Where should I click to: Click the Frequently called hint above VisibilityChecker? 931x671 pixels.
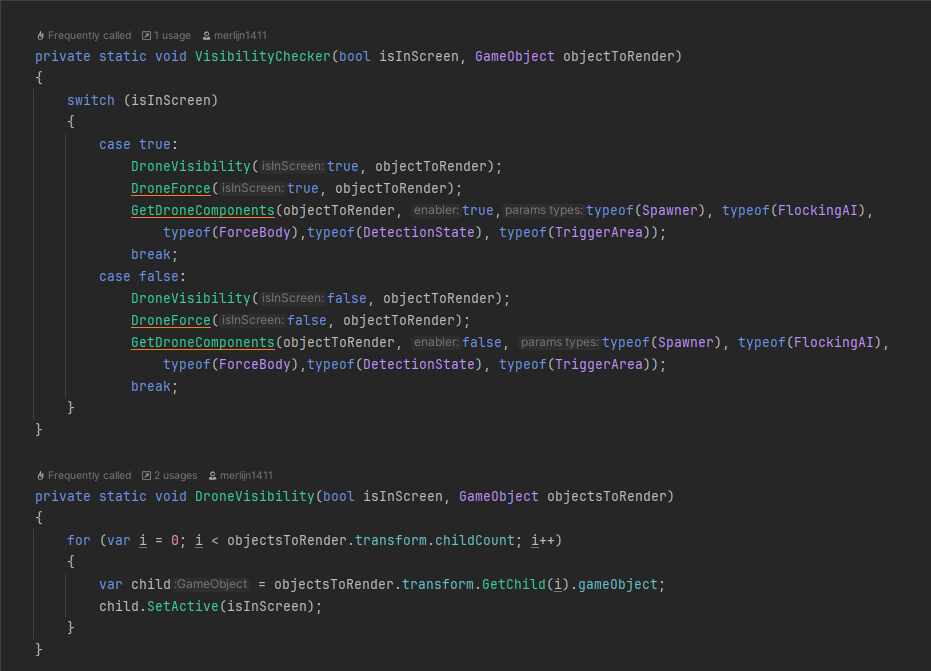coord(89,34)
